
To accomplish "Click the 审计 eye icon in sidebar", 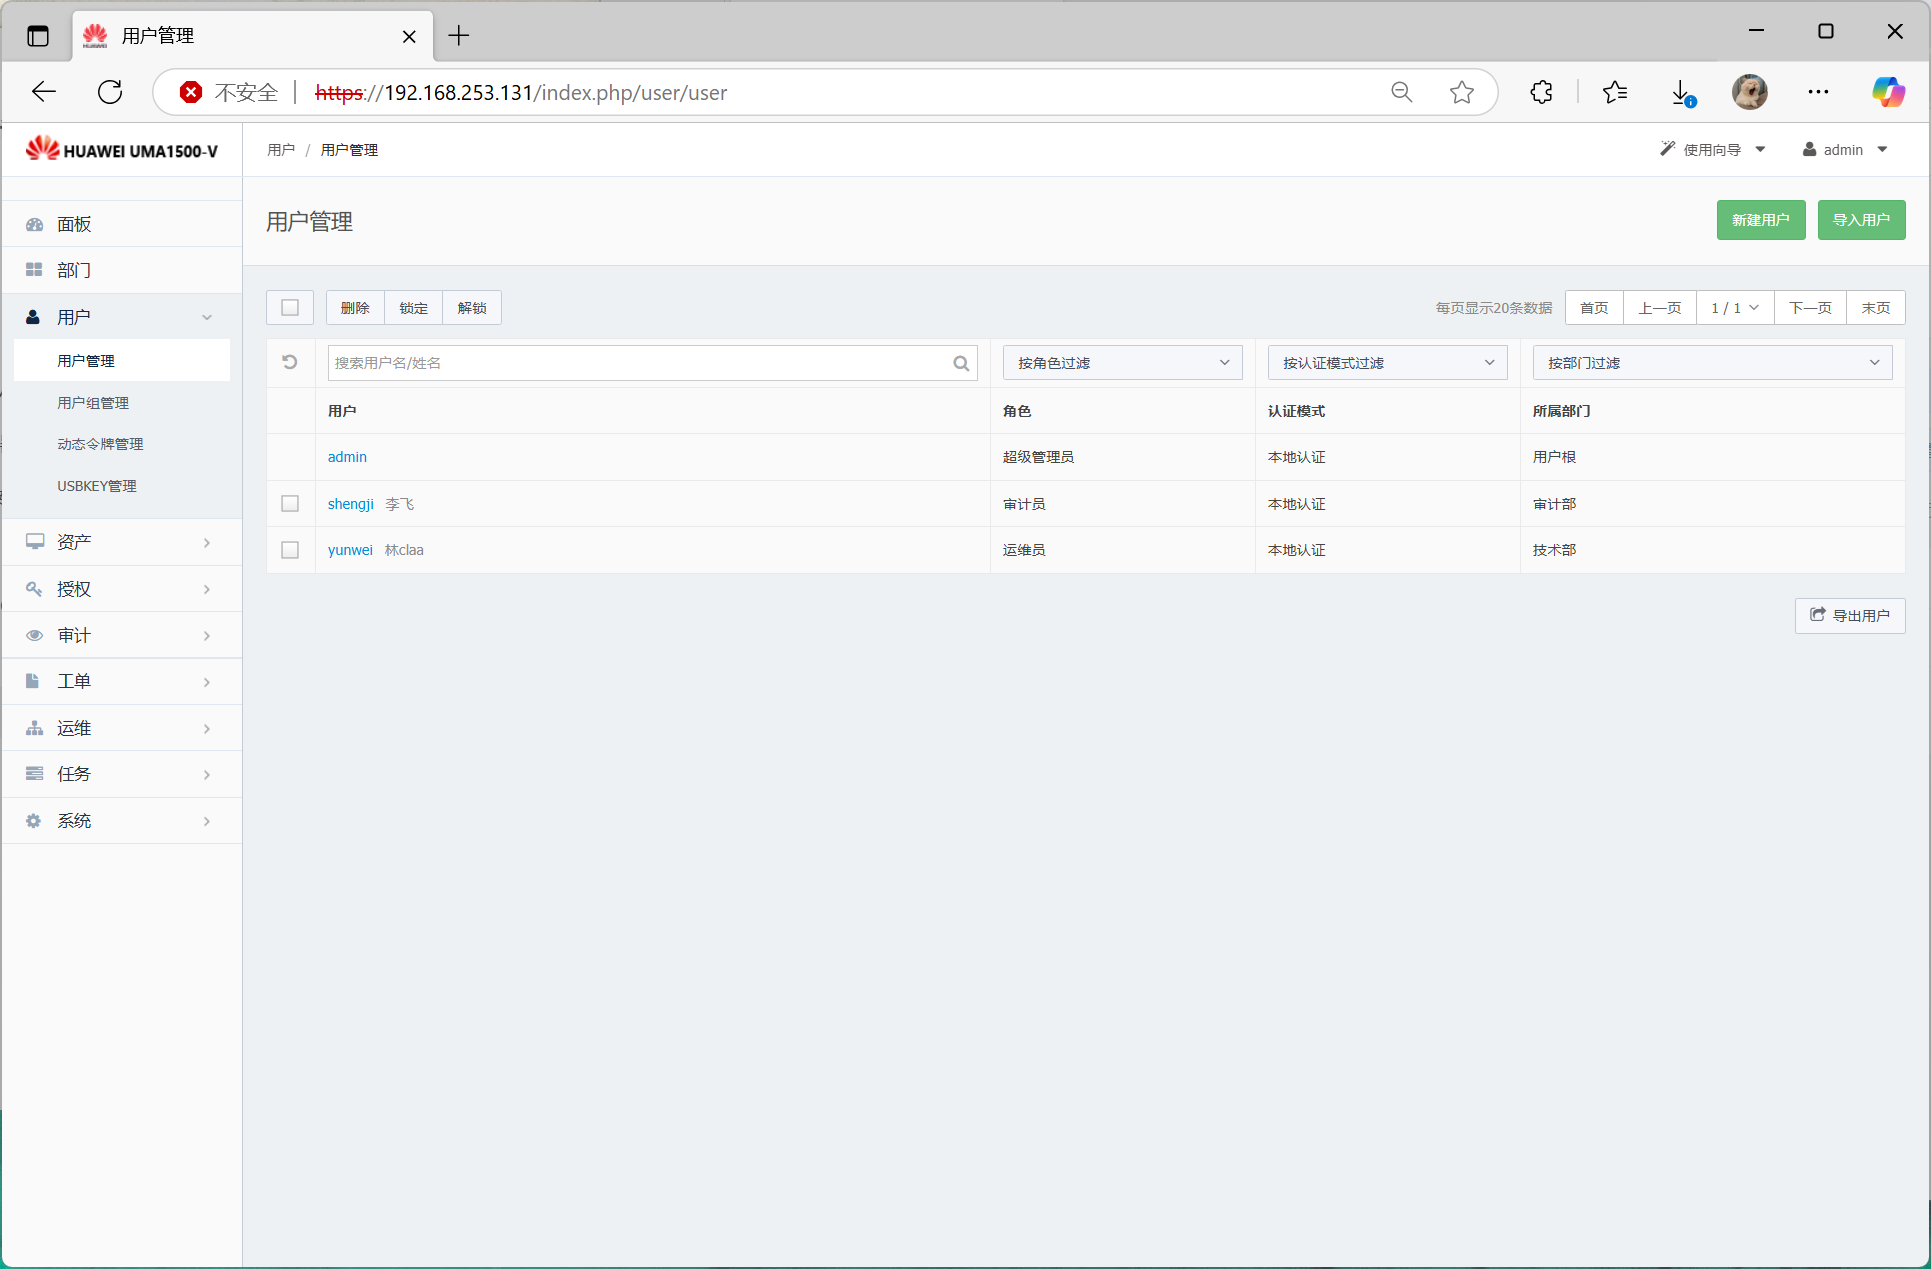I will (x=35, y=635).
